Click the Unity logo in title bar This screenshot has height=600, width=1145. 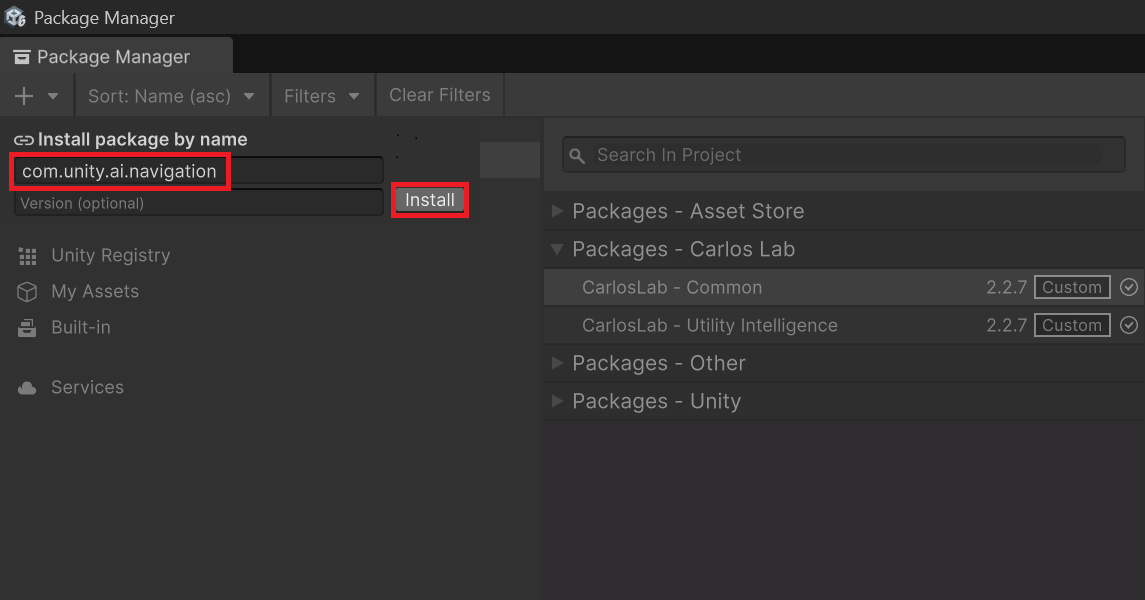click(x=15, y=17)
